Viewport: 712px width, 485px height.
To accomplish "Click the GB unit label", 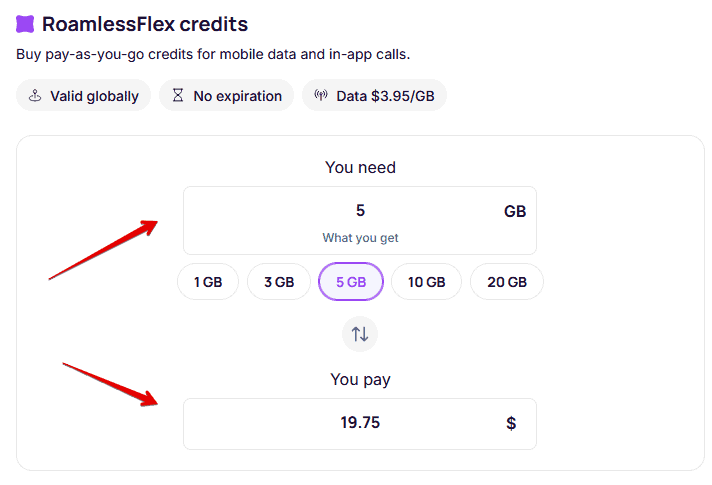I will (x=515, y=211).
